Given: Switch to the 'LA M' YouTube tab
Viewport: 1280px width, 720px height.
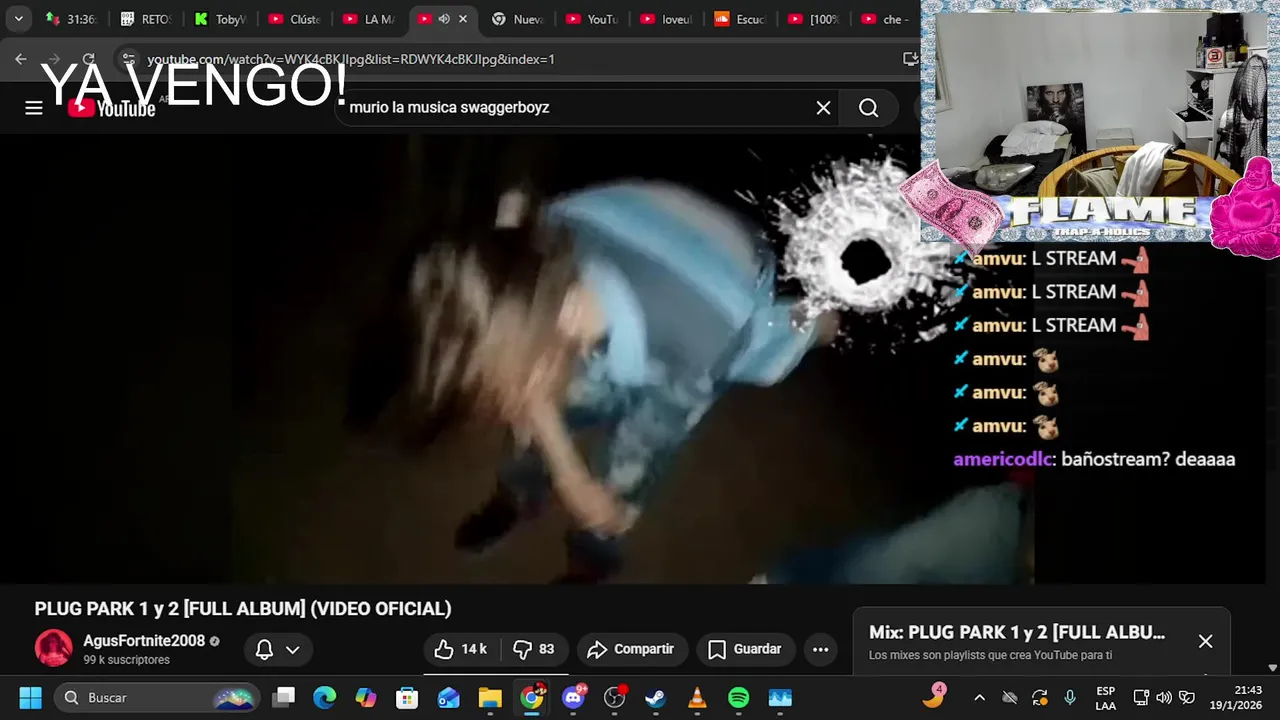Looking at the screenshot, I should 367,19.
